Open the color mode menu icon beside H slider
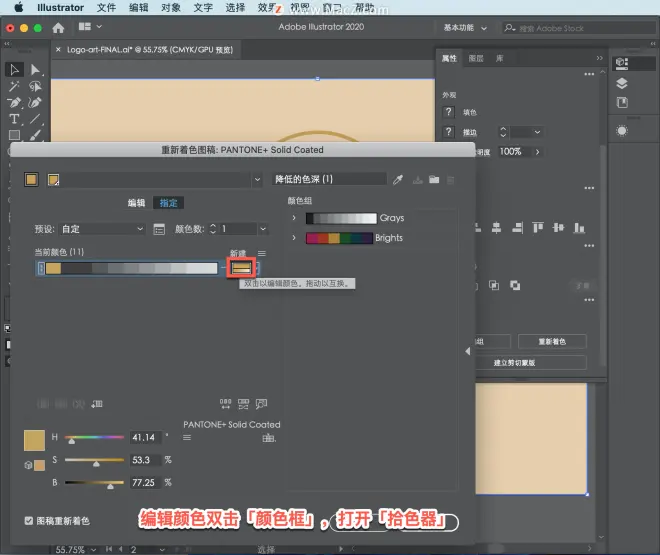This screenshot has height=555, width=660. [x=187, y=438]
